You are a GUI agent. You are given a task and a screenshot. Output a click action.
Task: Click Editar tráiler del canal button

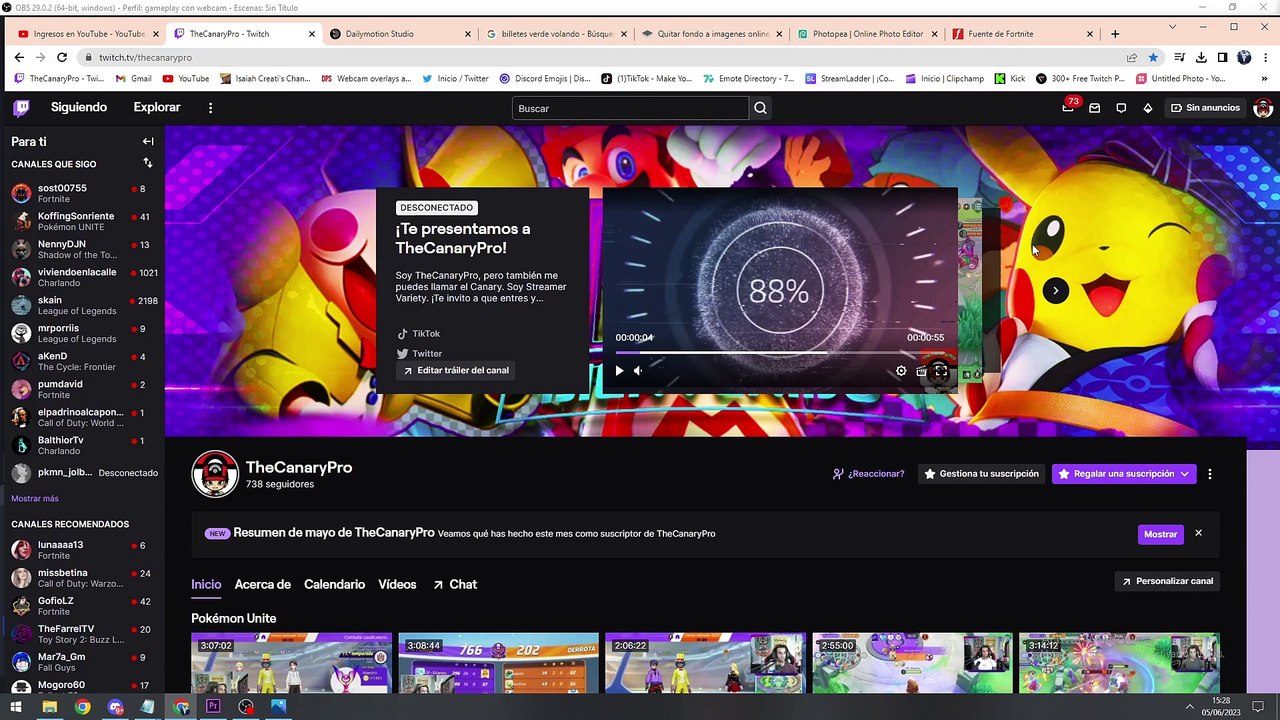click(x=455, y=370)
